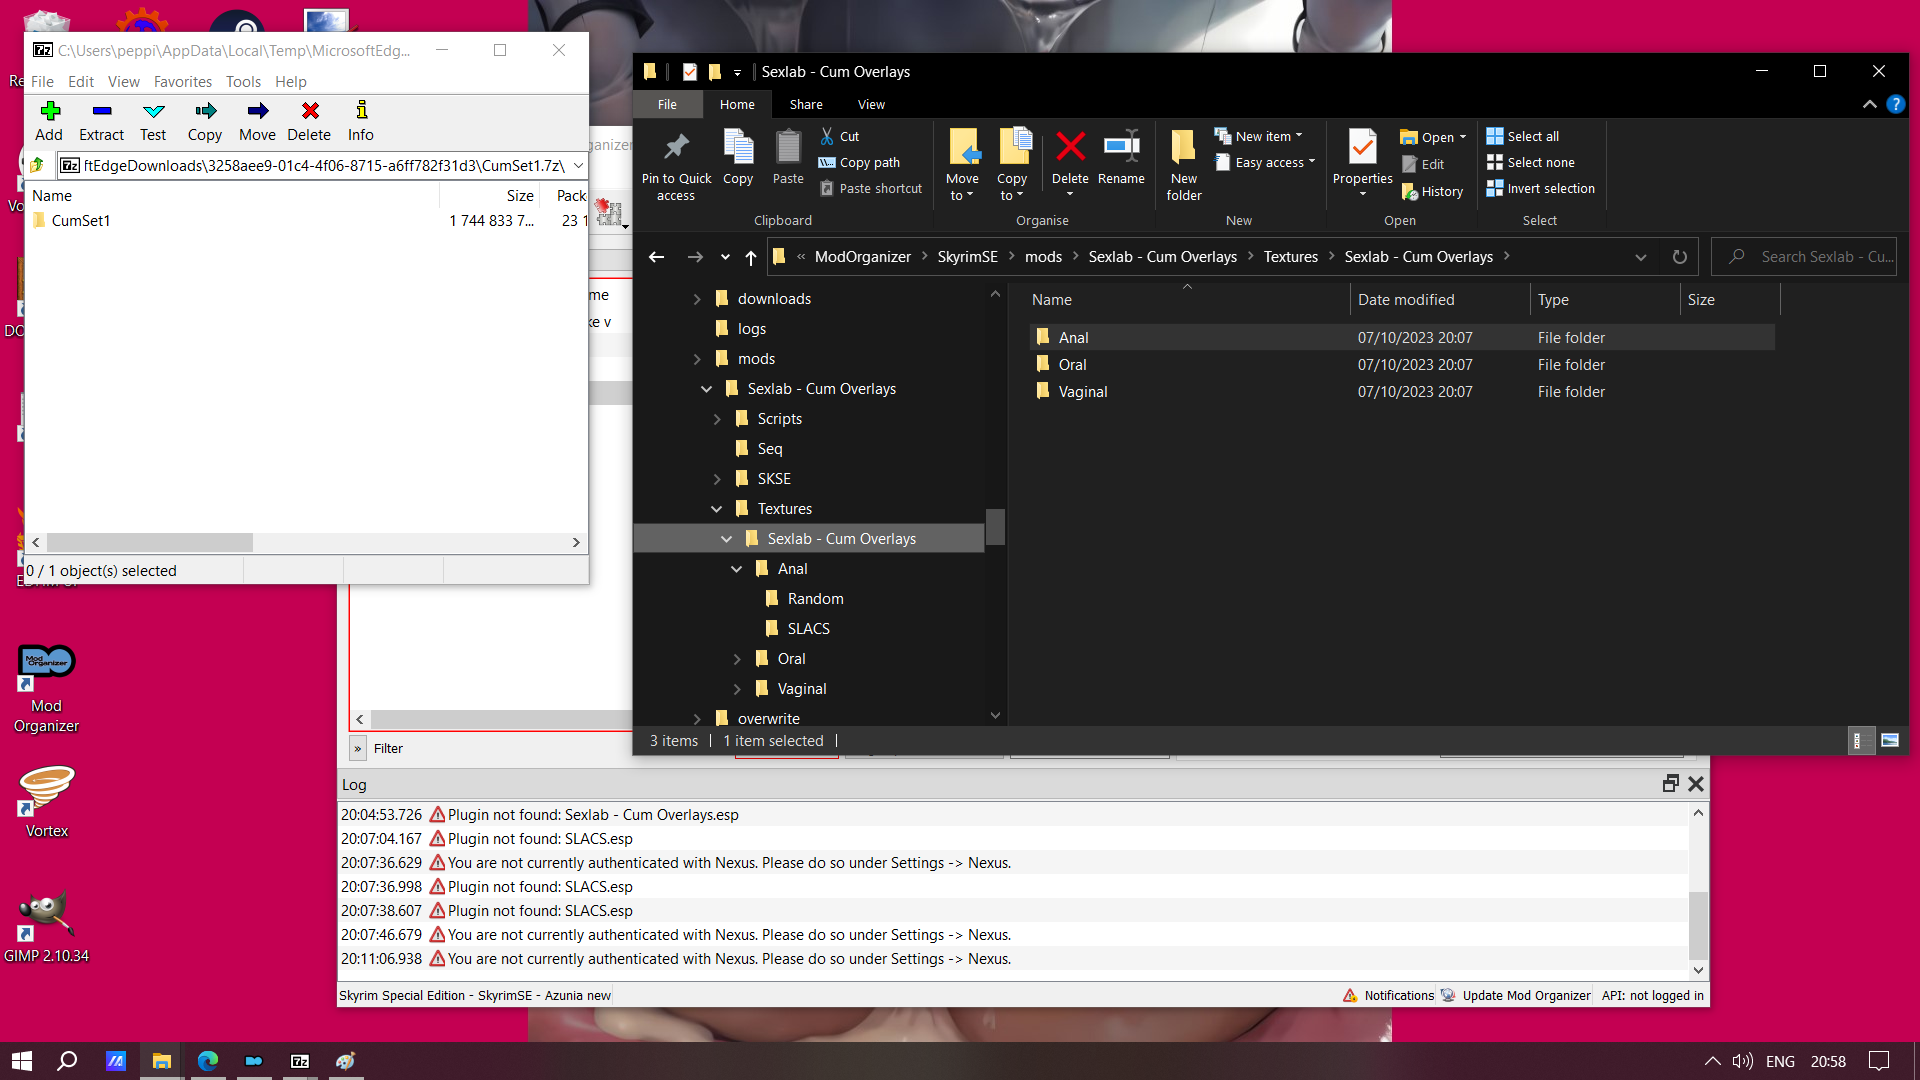
Task: Create a New folder from the ribbon
Action: point(1184,166)
